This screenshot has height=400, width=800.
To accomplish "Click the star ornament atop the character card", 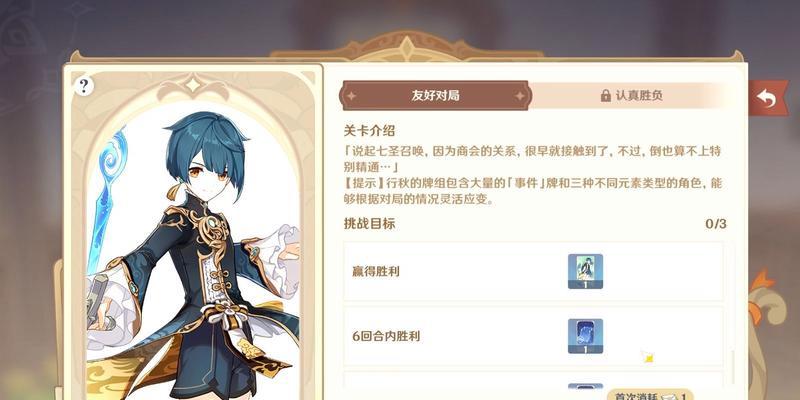I will [192, 85].
